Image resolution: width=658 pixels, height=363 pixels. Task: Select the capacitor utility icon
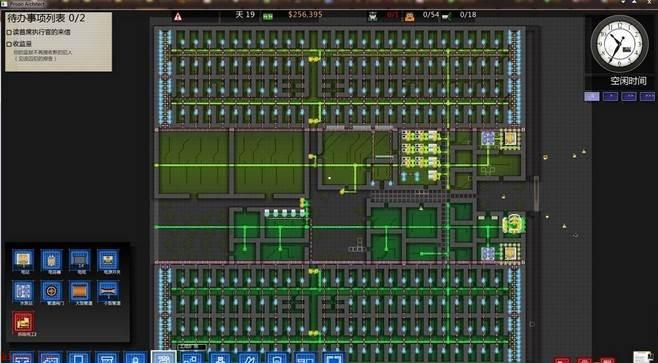(52, 260)
